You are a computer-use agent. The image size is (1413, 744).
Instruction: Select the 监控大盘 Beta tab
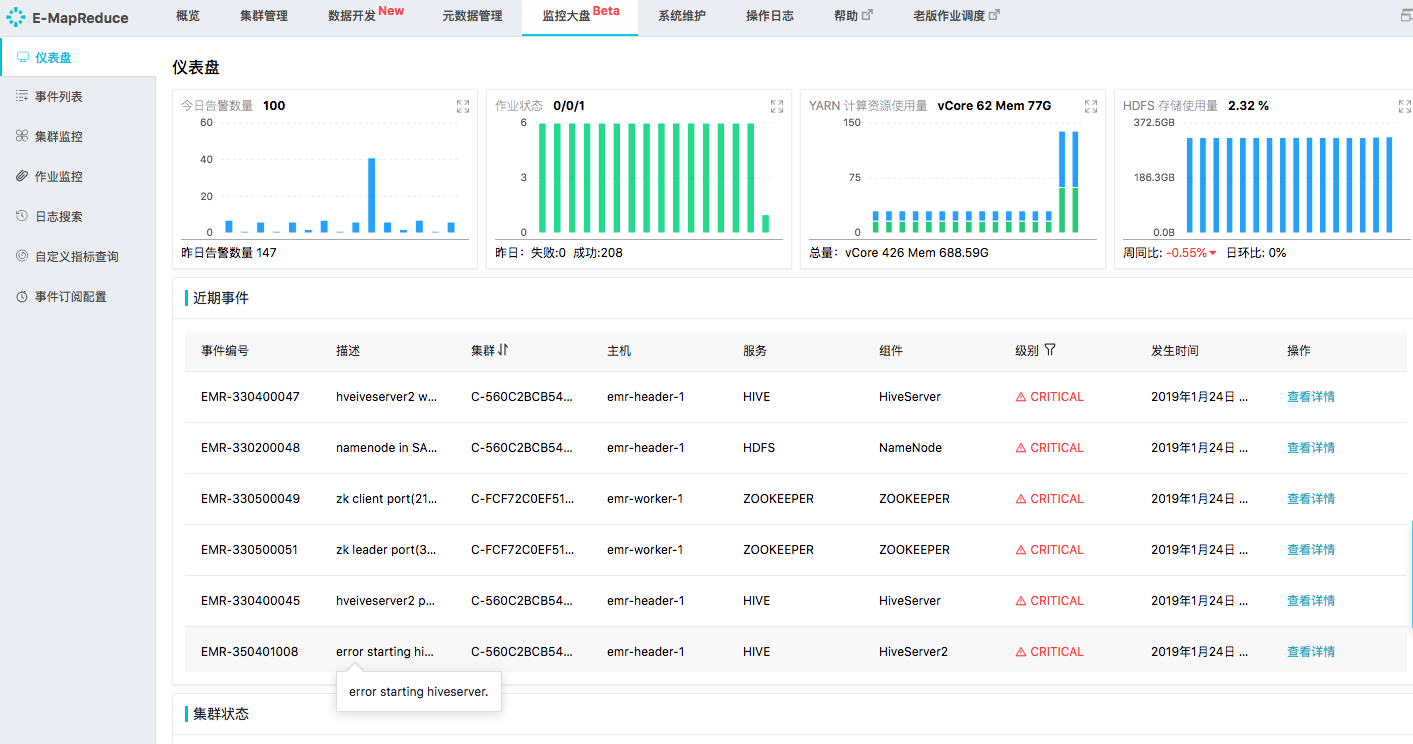coord(580,16)
